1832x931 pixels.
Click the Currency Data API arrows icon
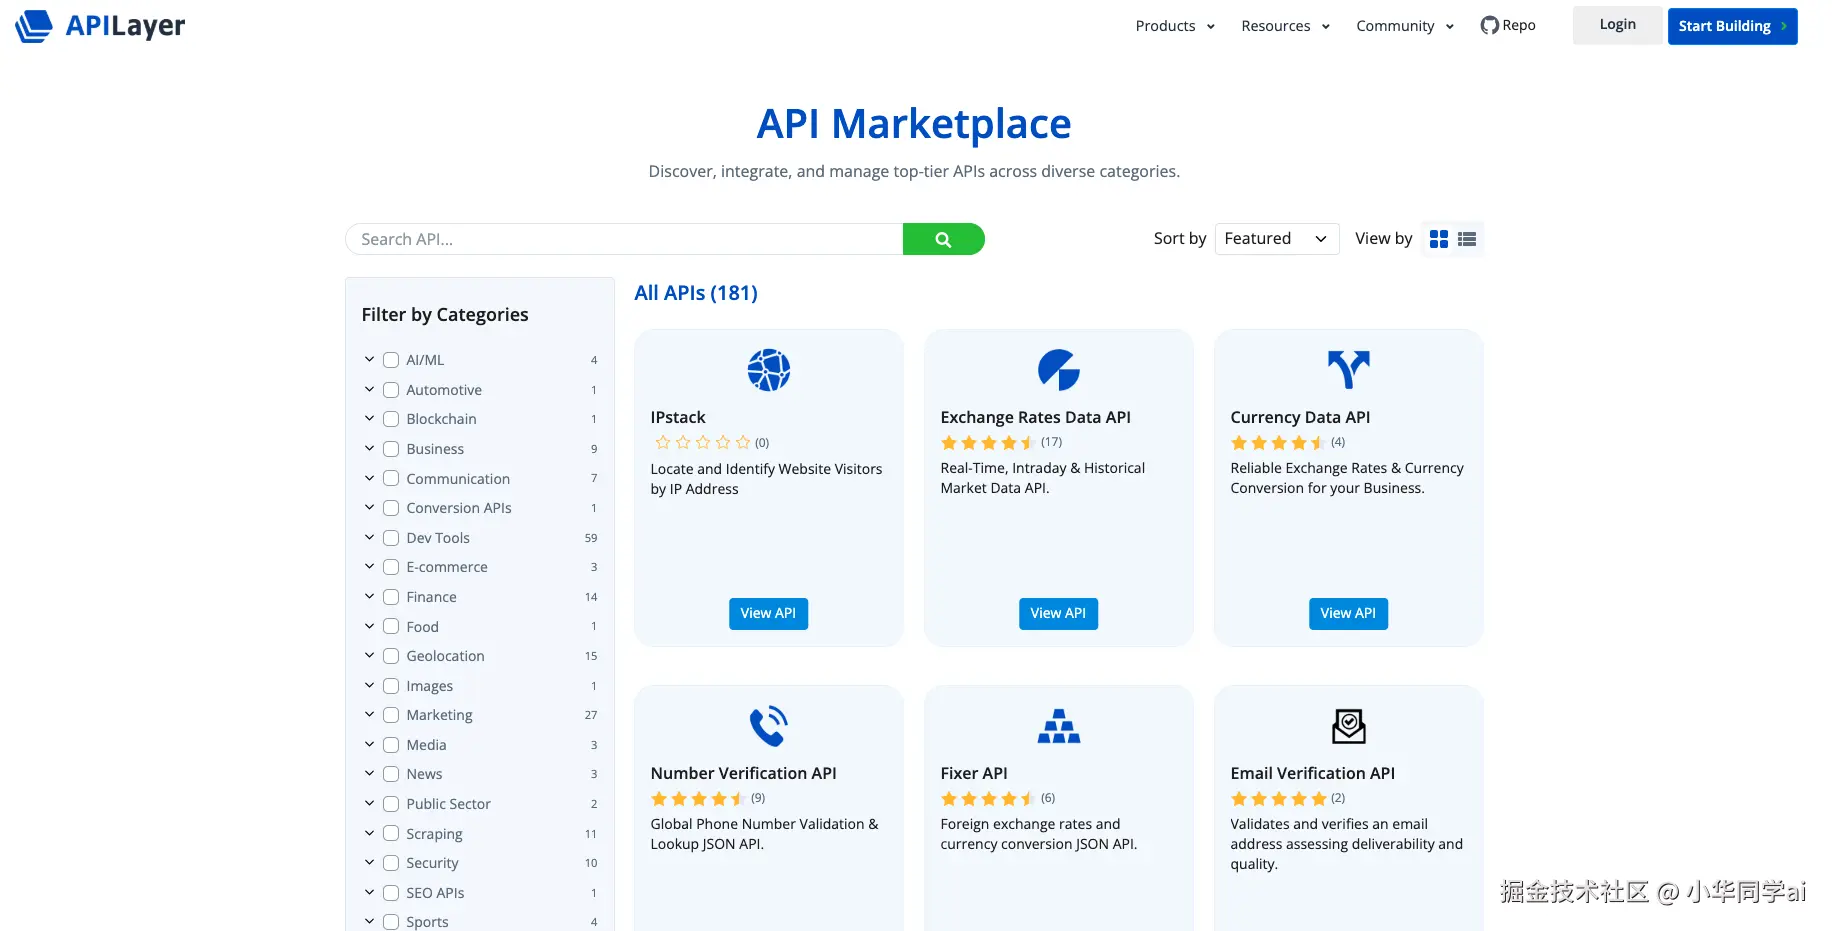coord(1349,370)
